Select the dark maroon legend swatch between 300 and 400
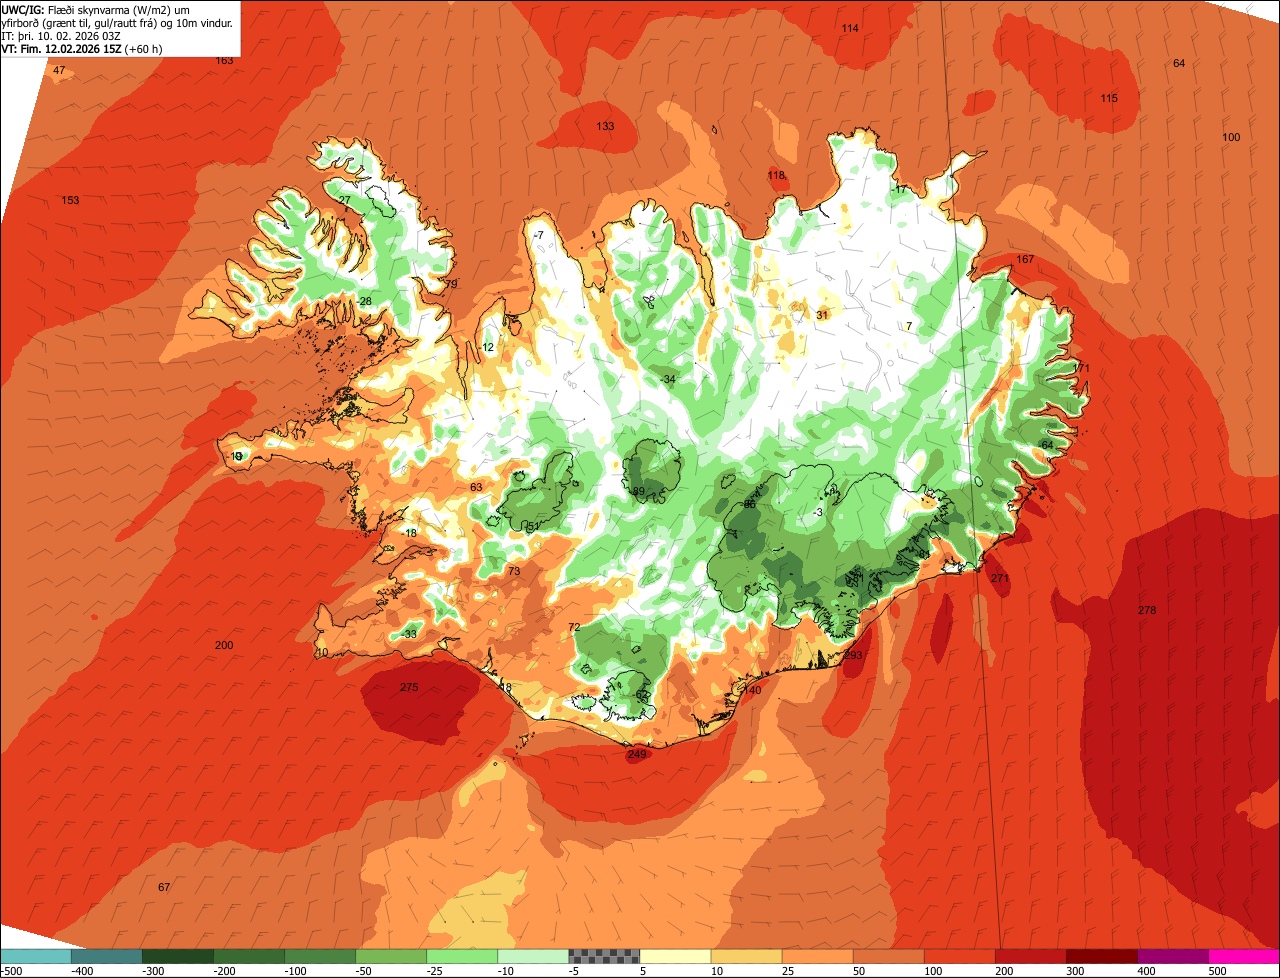The height and width of the screenshot is (978, 1280). pyautogui.click(x=1102, y=956)
